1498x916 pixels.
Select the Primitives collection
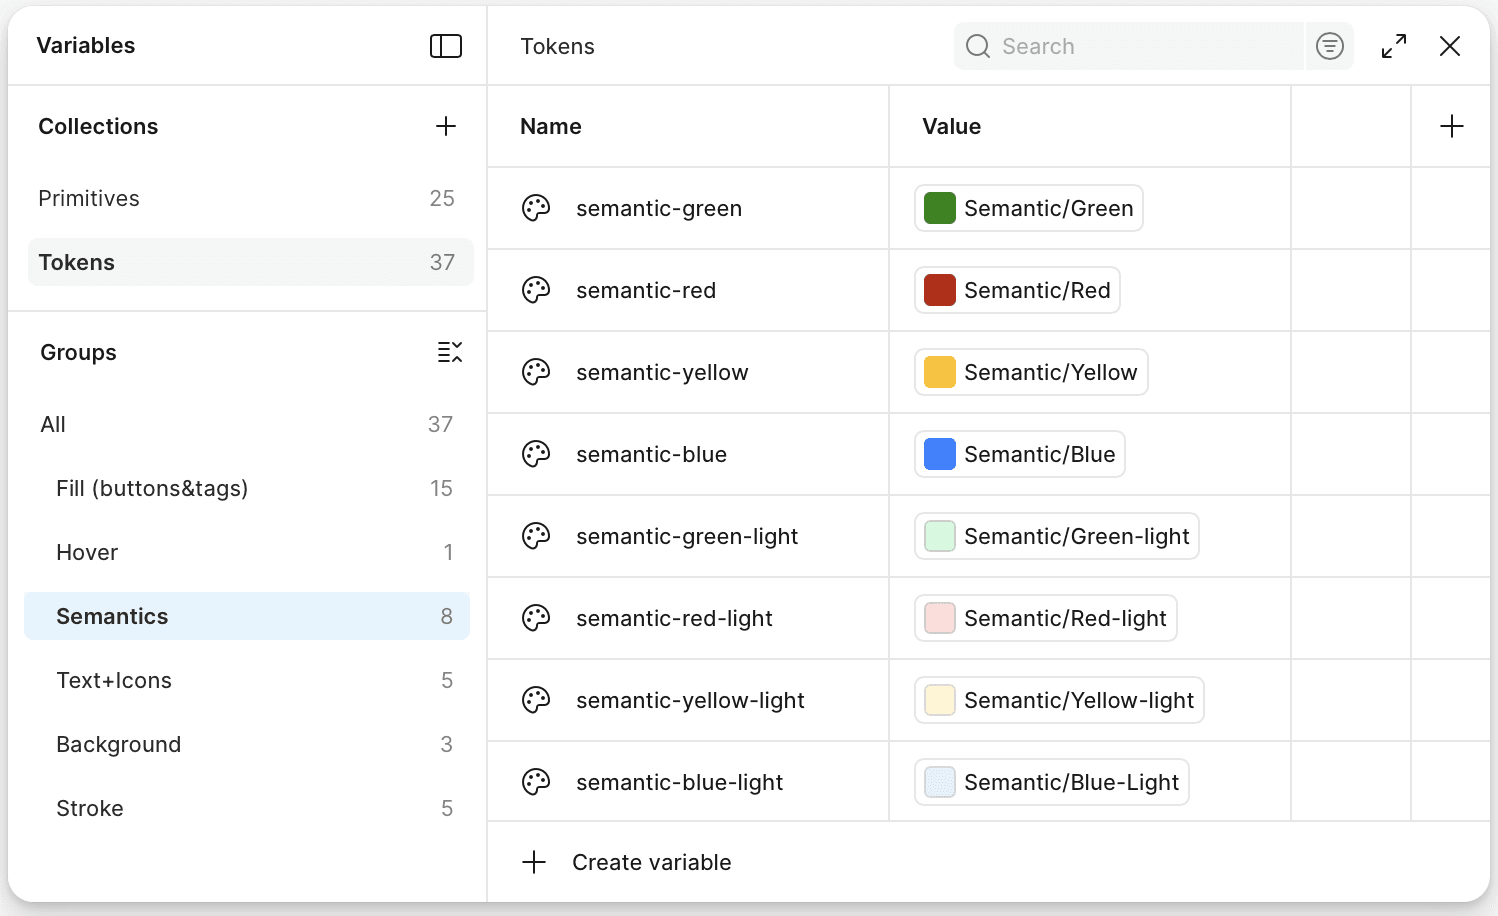(89, 198)
